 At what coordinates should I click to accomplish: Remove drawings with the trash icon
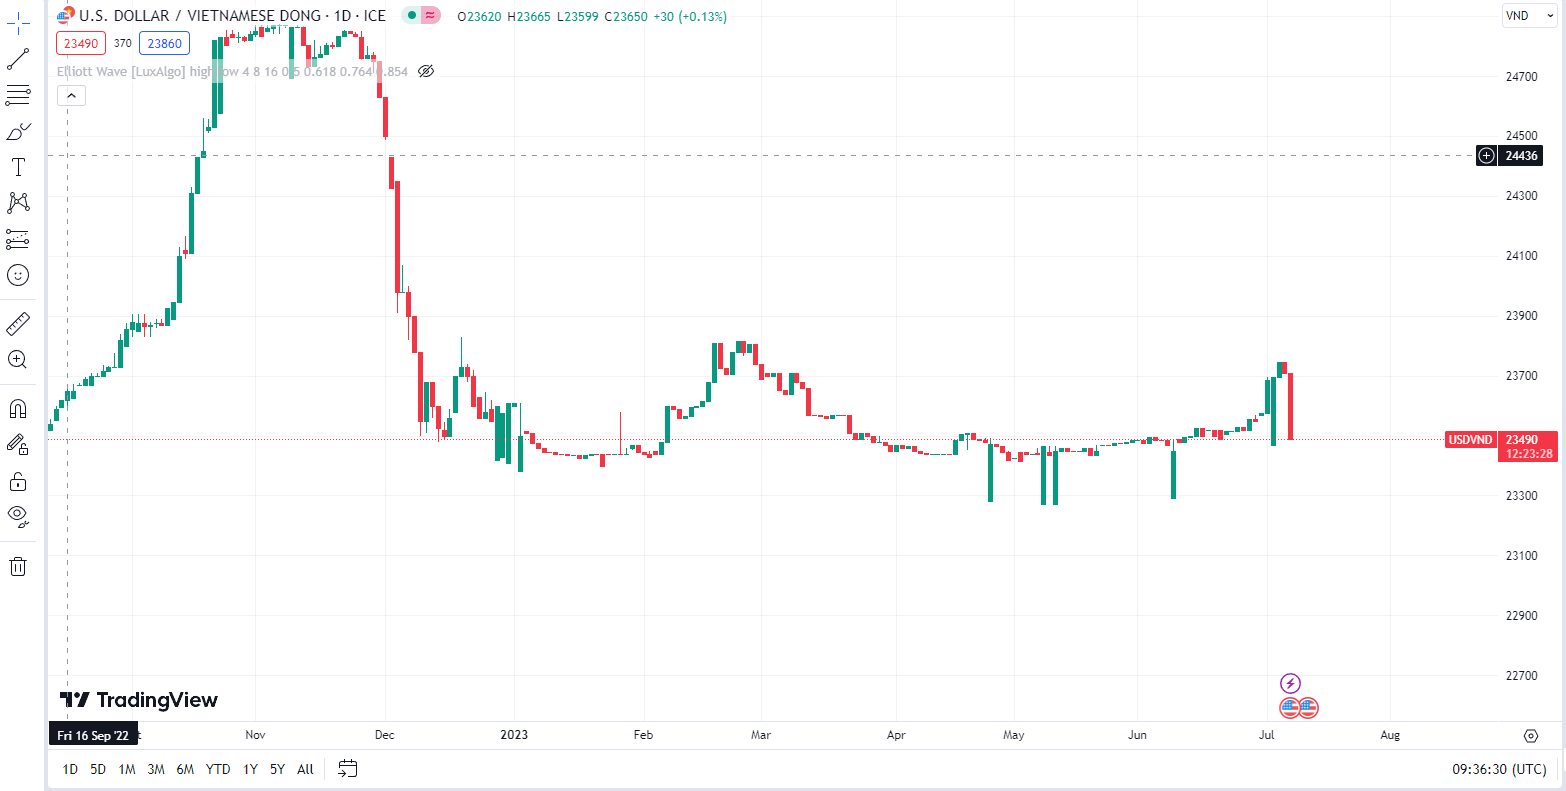[18, 567]
